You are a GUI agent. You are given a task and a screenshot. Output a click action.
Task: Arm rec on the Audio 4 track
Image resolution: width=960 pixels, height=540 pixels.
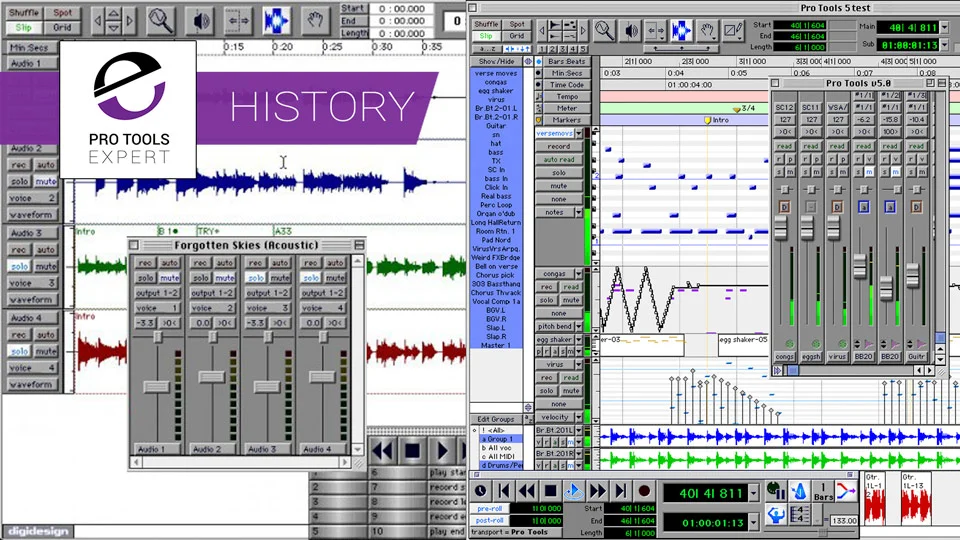pos(20,335)
